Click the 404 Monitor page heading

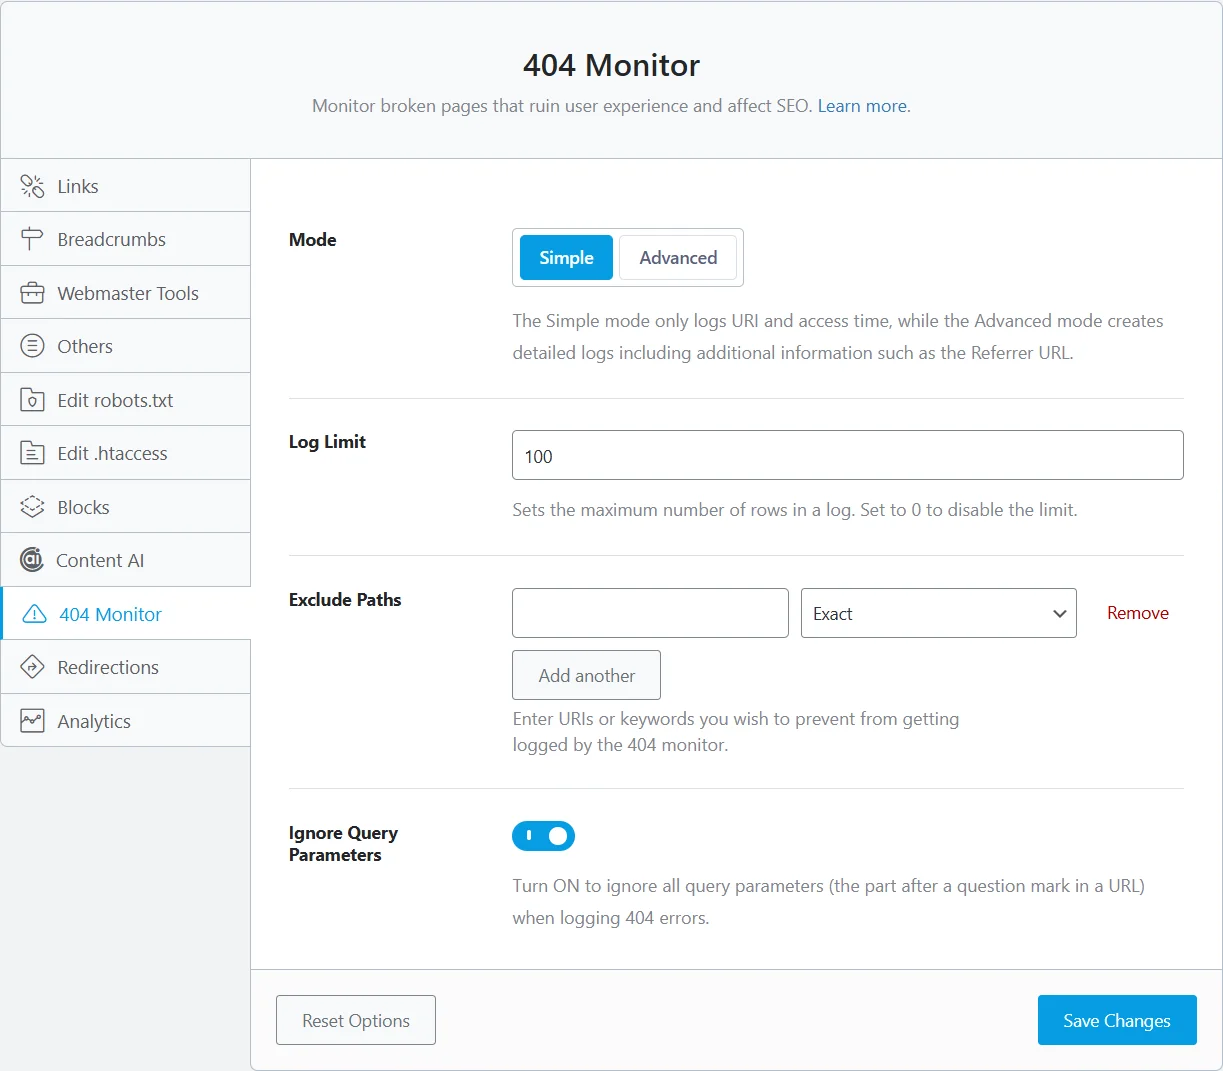[611, 65]
